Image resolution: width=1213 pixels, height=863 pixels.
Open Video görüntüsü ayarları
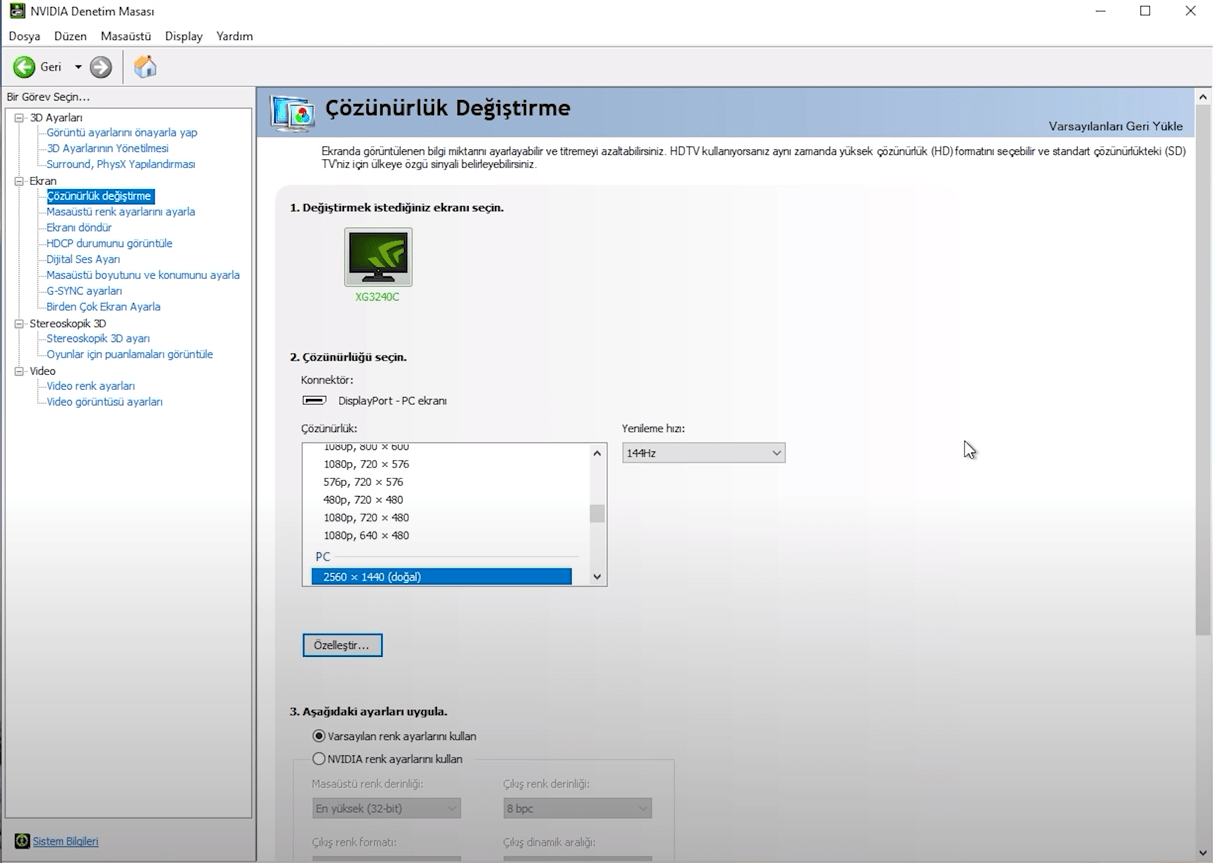(x=104, y=402)
